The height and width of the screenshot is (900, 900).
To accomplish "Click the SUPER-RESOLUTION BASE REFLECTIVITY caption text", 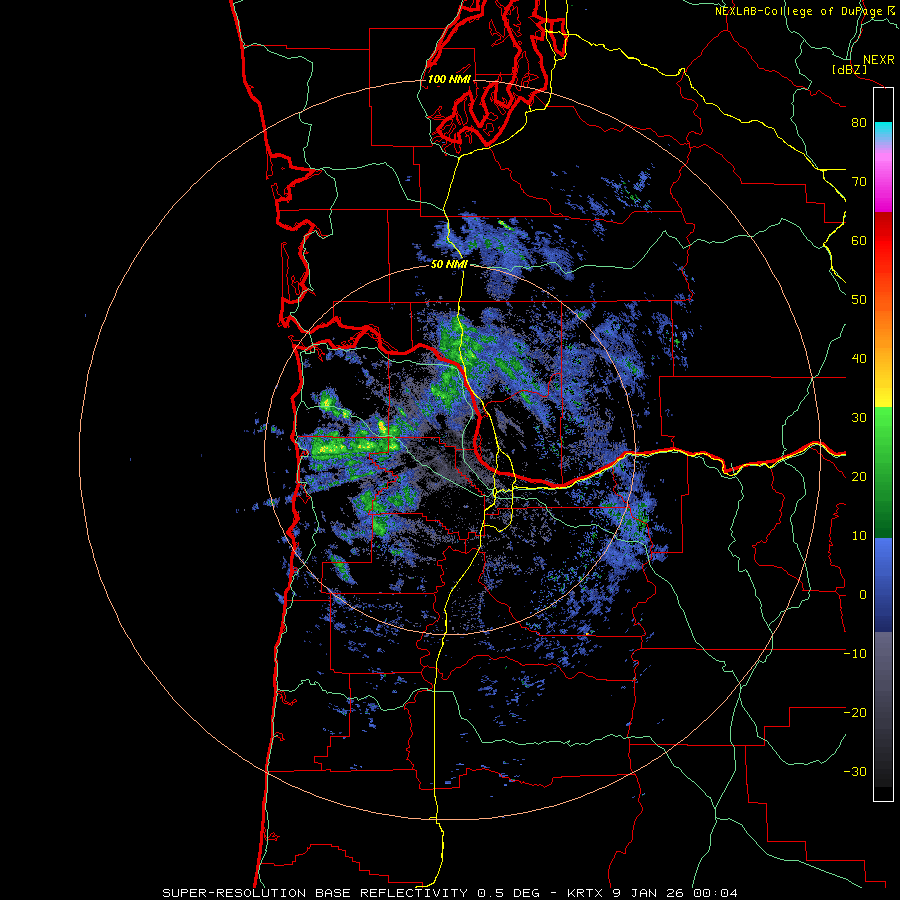I will click(315, 893).
